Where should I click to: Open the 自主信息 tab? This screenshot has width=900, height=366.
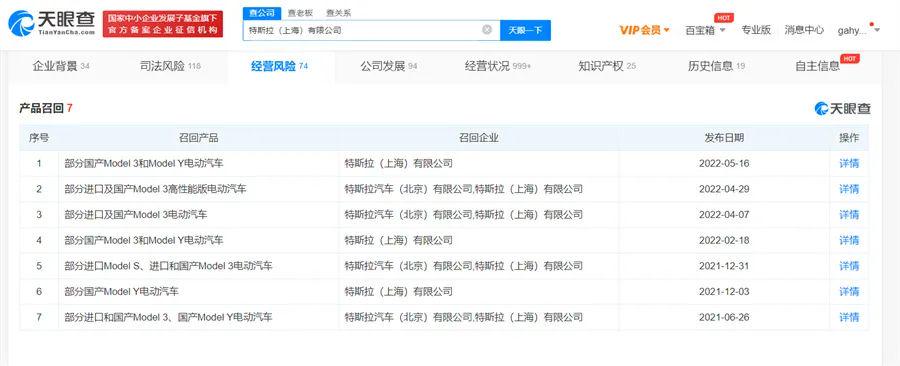coord(817,66)
